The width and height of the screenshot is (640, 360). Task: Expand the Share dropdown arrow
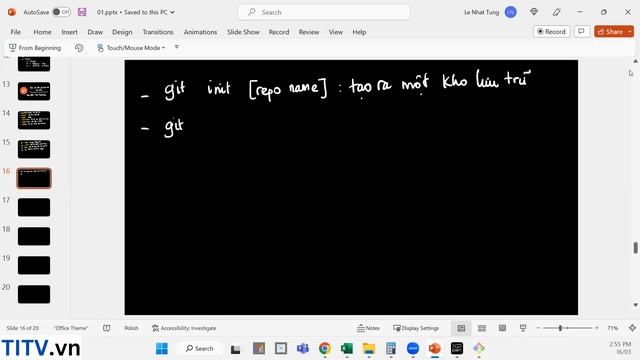(630, 31)
